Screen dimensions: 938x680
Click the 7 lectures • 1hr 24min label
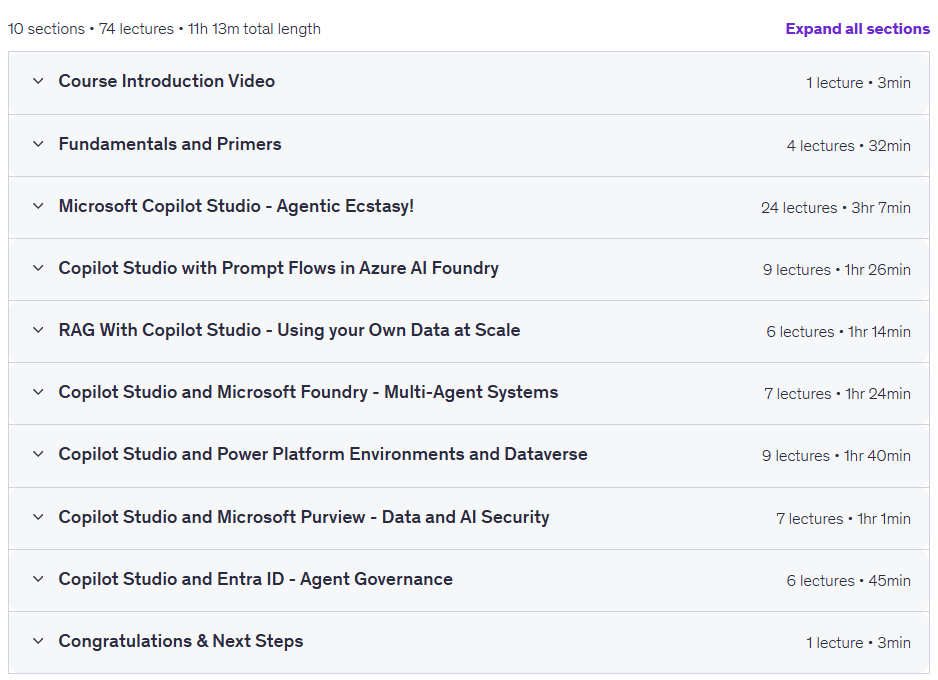pyautogui.click(x=838, y=394)
